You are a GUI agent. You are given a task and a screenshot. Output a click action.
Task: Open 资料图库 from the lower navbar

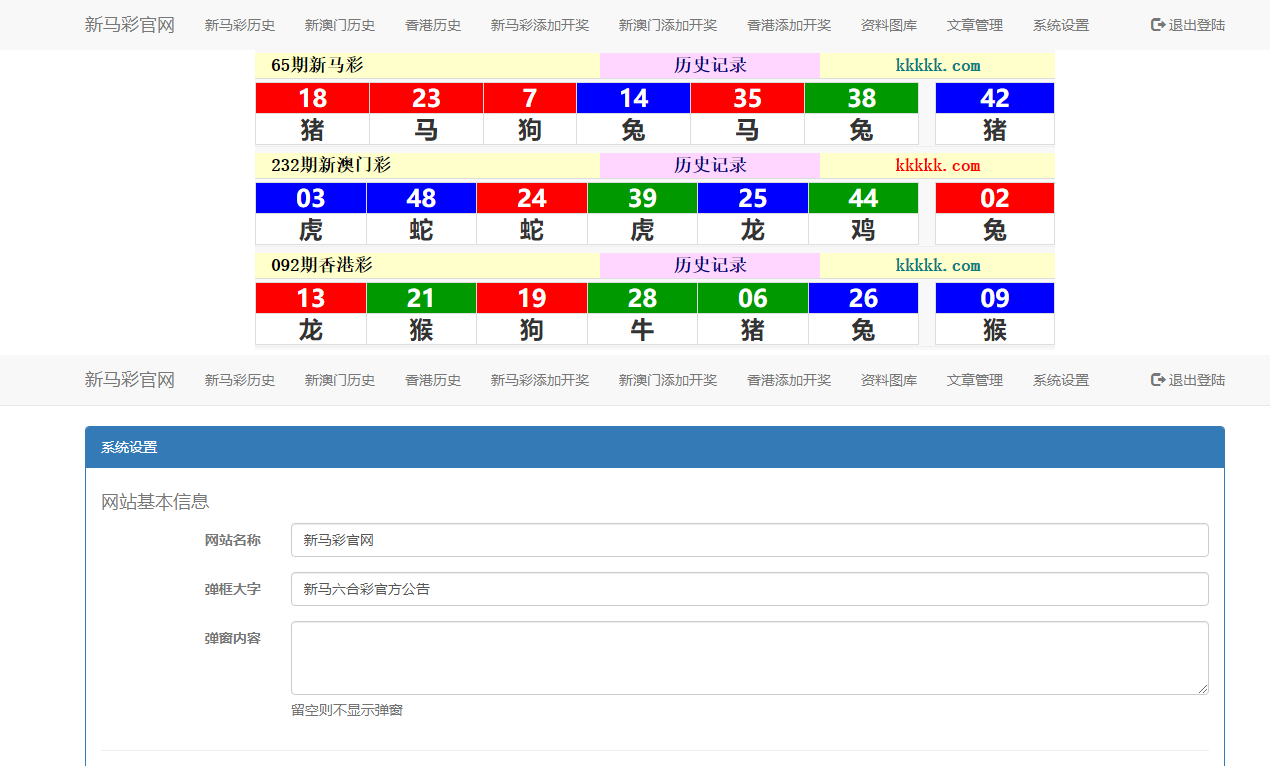pos(888,380)
